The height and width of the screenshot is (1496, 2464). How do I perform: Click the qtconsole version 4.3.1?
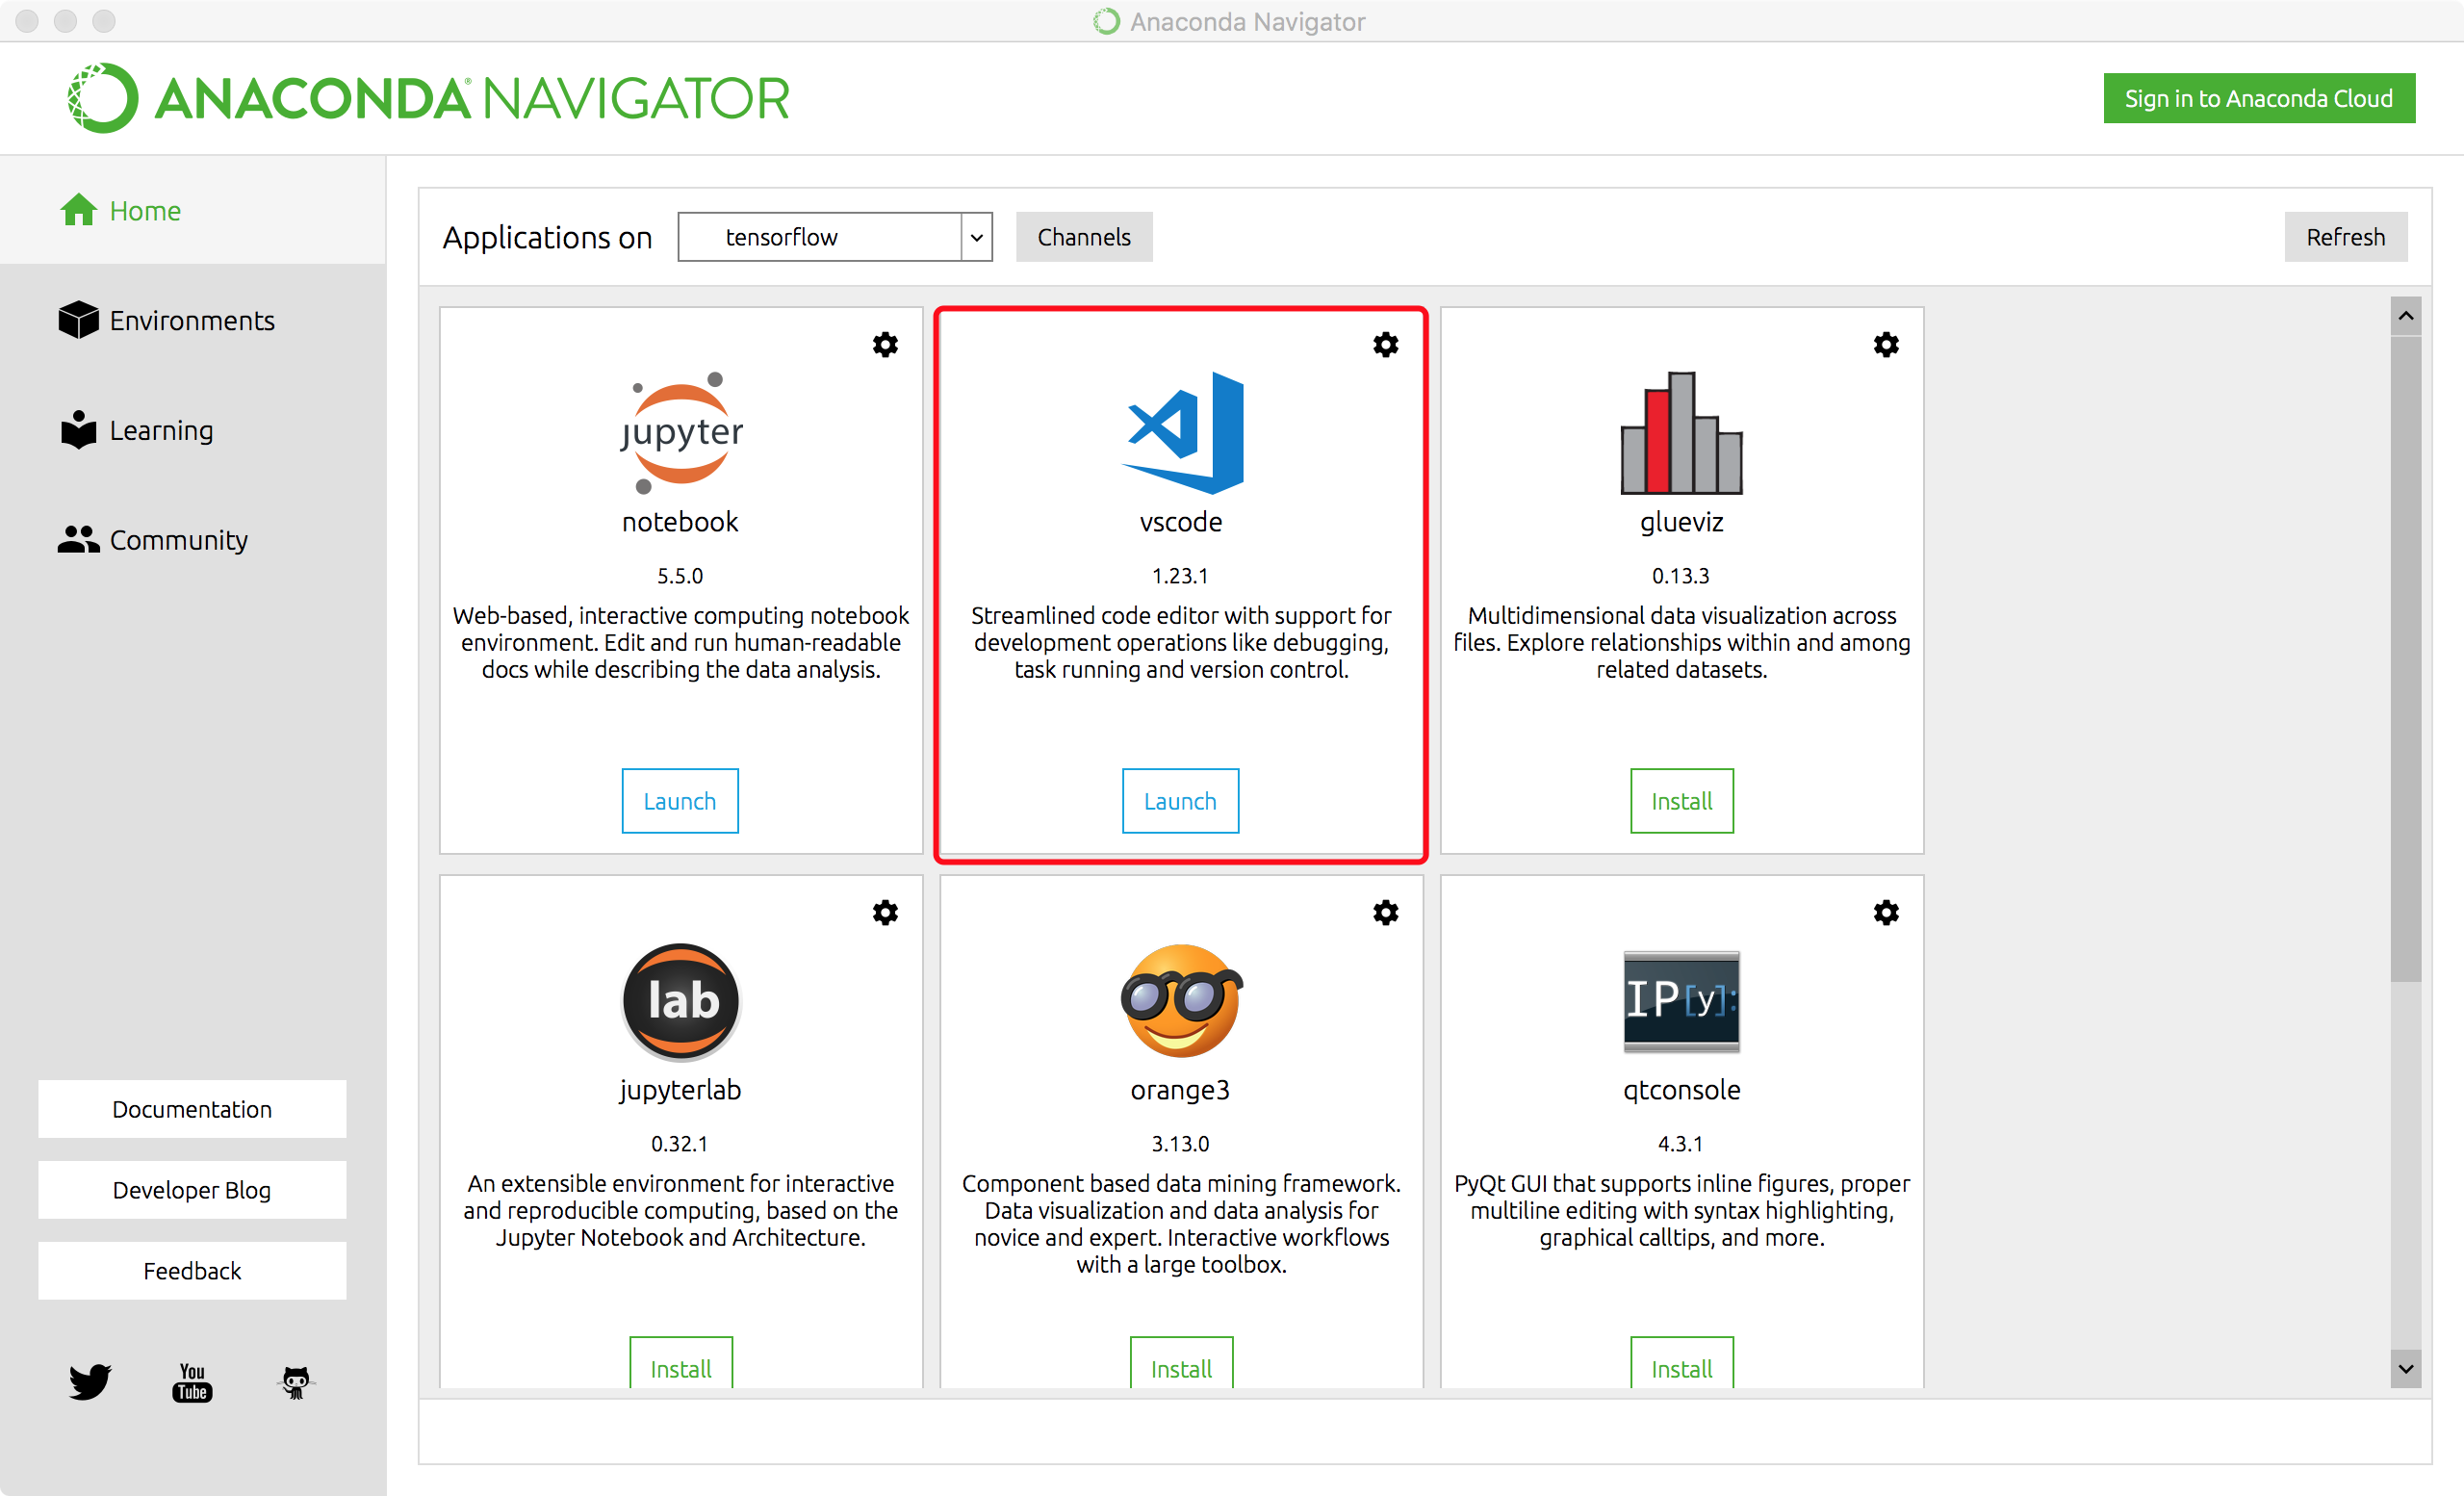1681,1144
